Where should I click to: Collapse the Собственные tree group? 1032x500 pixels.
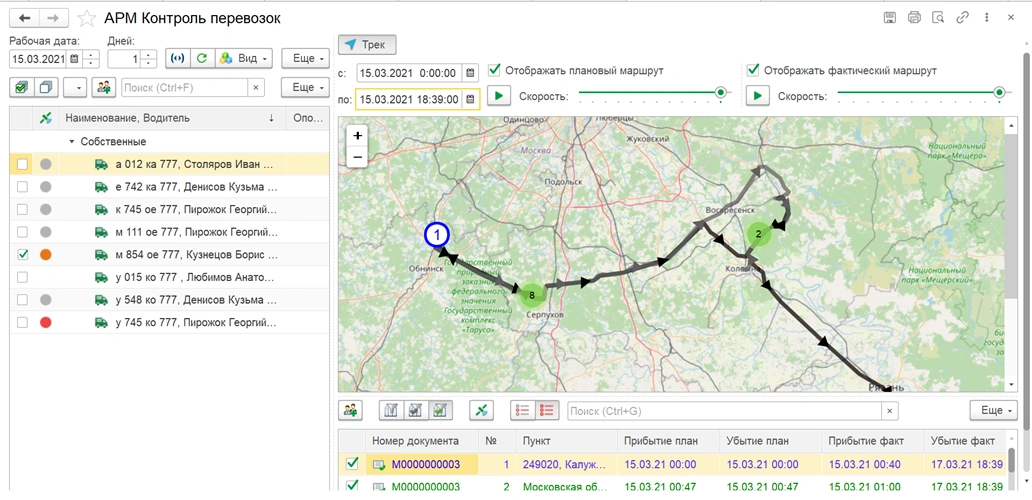tap(72, 142)
